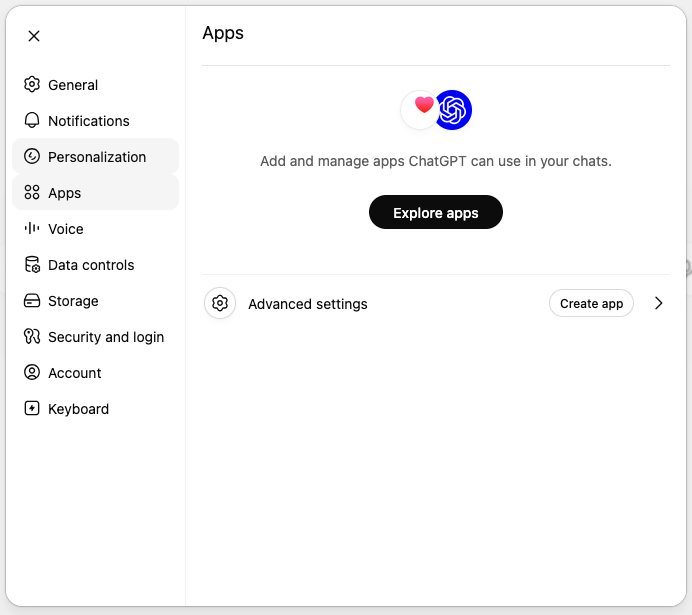Click the Notifications bell icon
This screenshot has width=692, height=615.
tap(32, 120)
